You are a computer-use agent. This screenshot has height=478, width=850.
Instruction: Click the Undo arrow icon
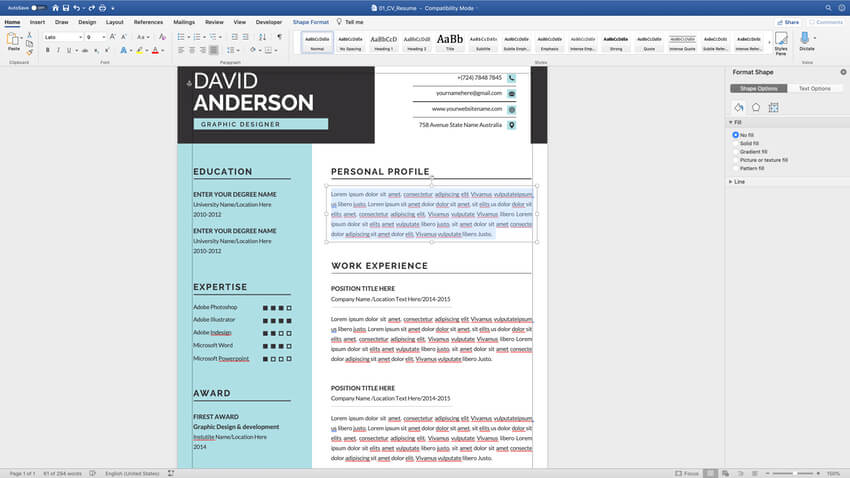pyautogui.click(x=76, y=8)
